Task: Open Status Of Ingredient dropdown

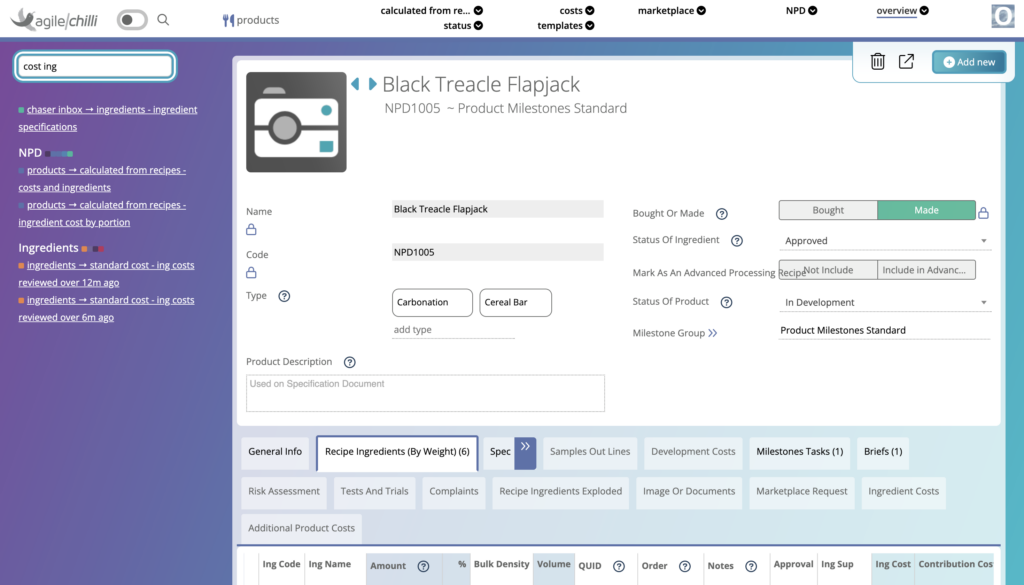Action: (x=883, y=241)
